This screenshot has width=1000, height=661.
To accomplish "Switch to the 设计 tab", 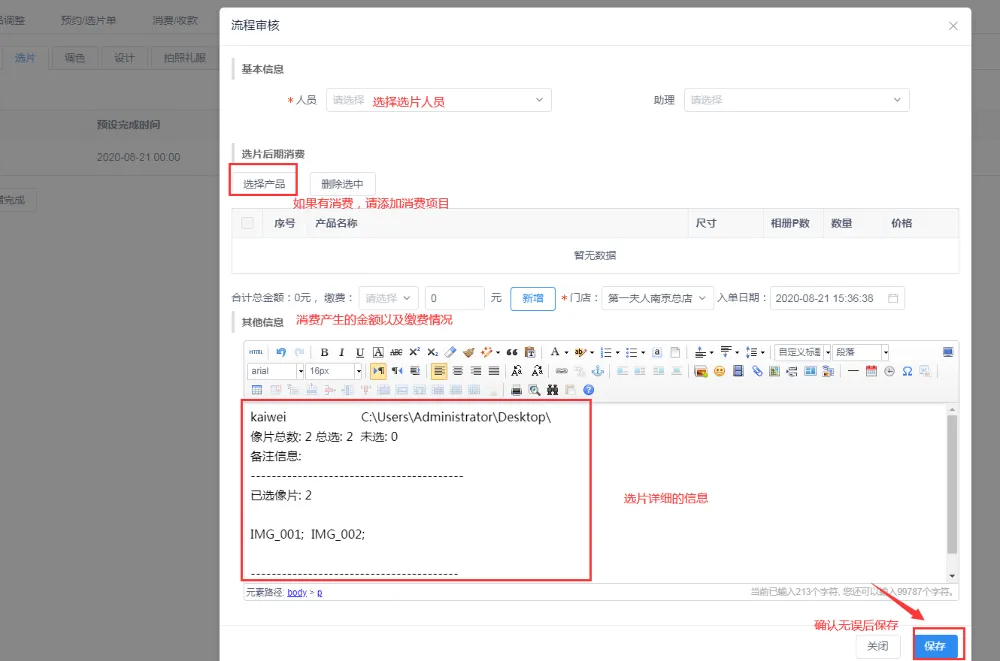I will [x=124, y=58].
